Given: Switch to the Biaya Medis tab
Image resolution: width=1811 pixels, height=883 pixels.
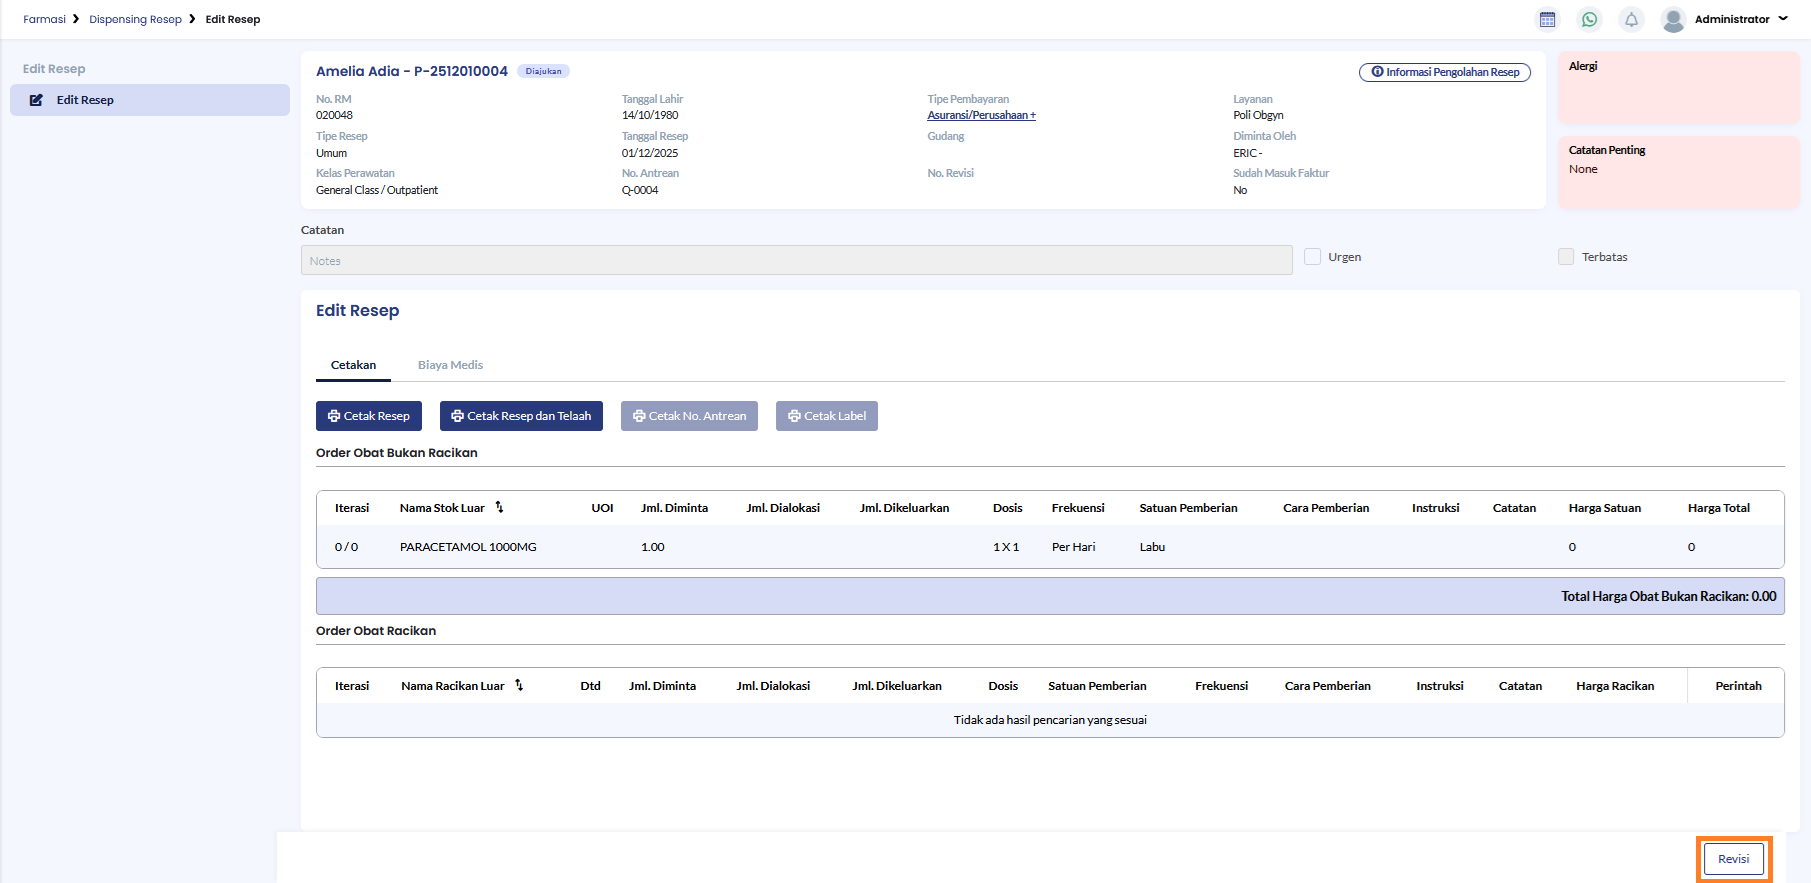Looking at the screenshot, I should tap(450, 365).
